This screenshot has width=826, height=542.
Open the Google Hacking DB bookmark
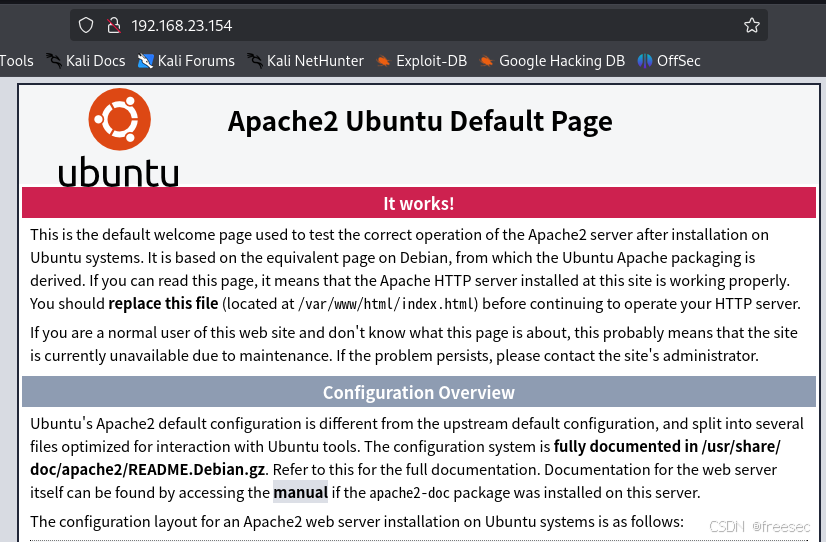[x=552, y=61]
